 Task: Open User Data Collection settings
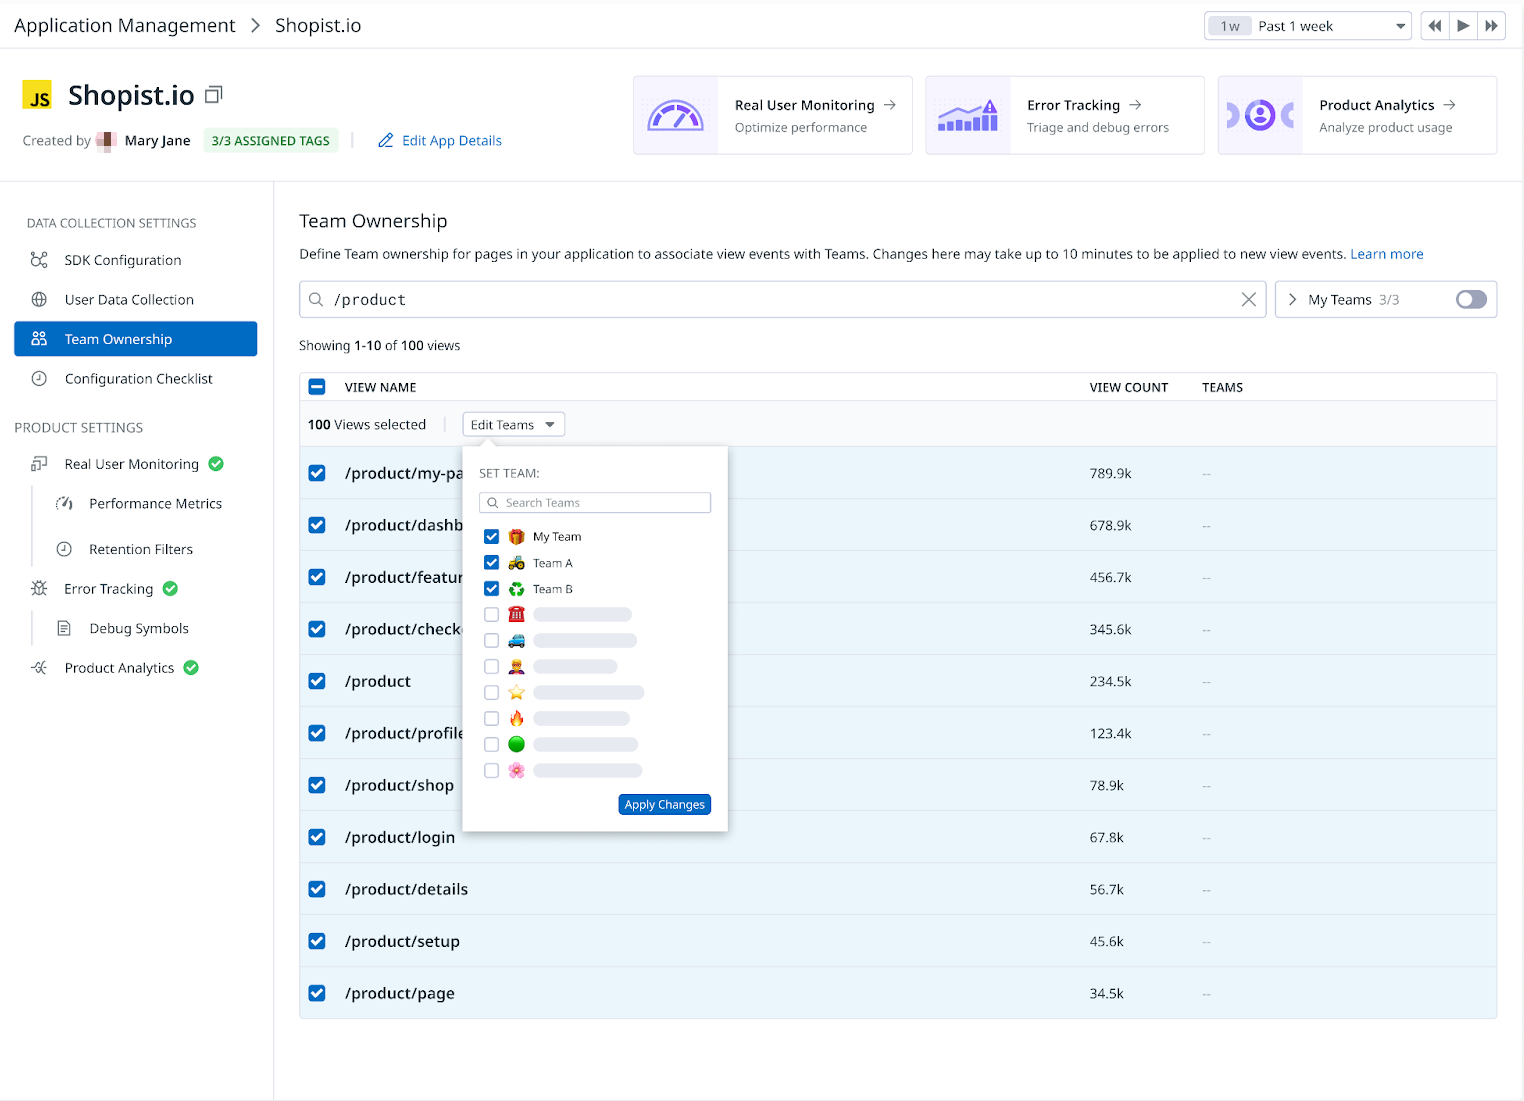(x=129, y=300)
